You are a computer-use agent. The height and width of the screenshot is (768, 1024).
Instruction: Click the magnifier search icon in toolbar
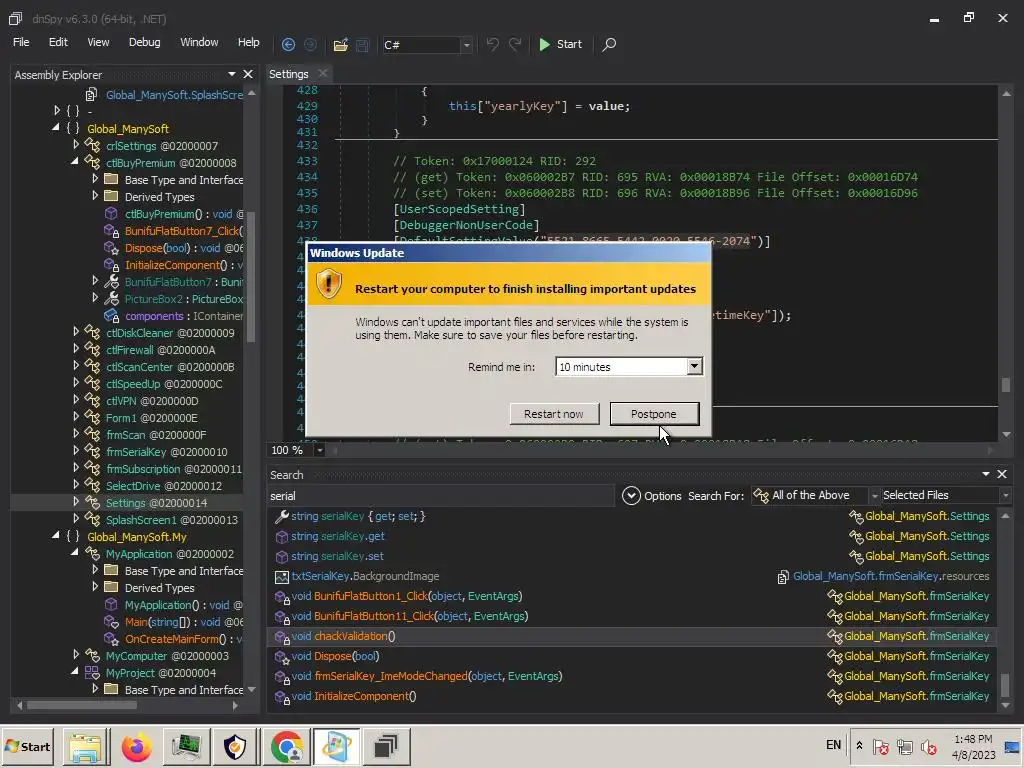[609, 44]
